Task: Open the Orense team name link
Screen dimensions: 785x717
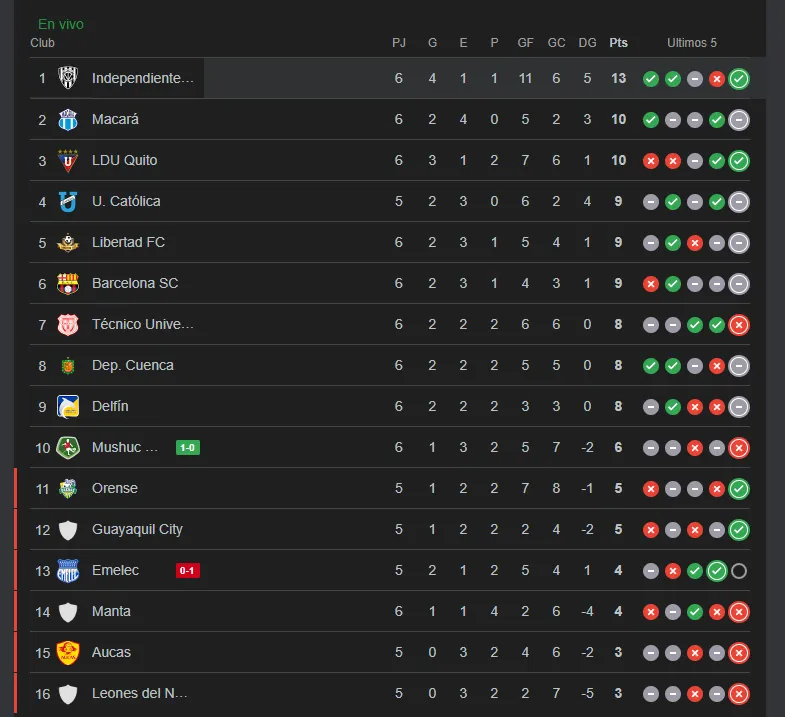Action: (x=114, y=488)
